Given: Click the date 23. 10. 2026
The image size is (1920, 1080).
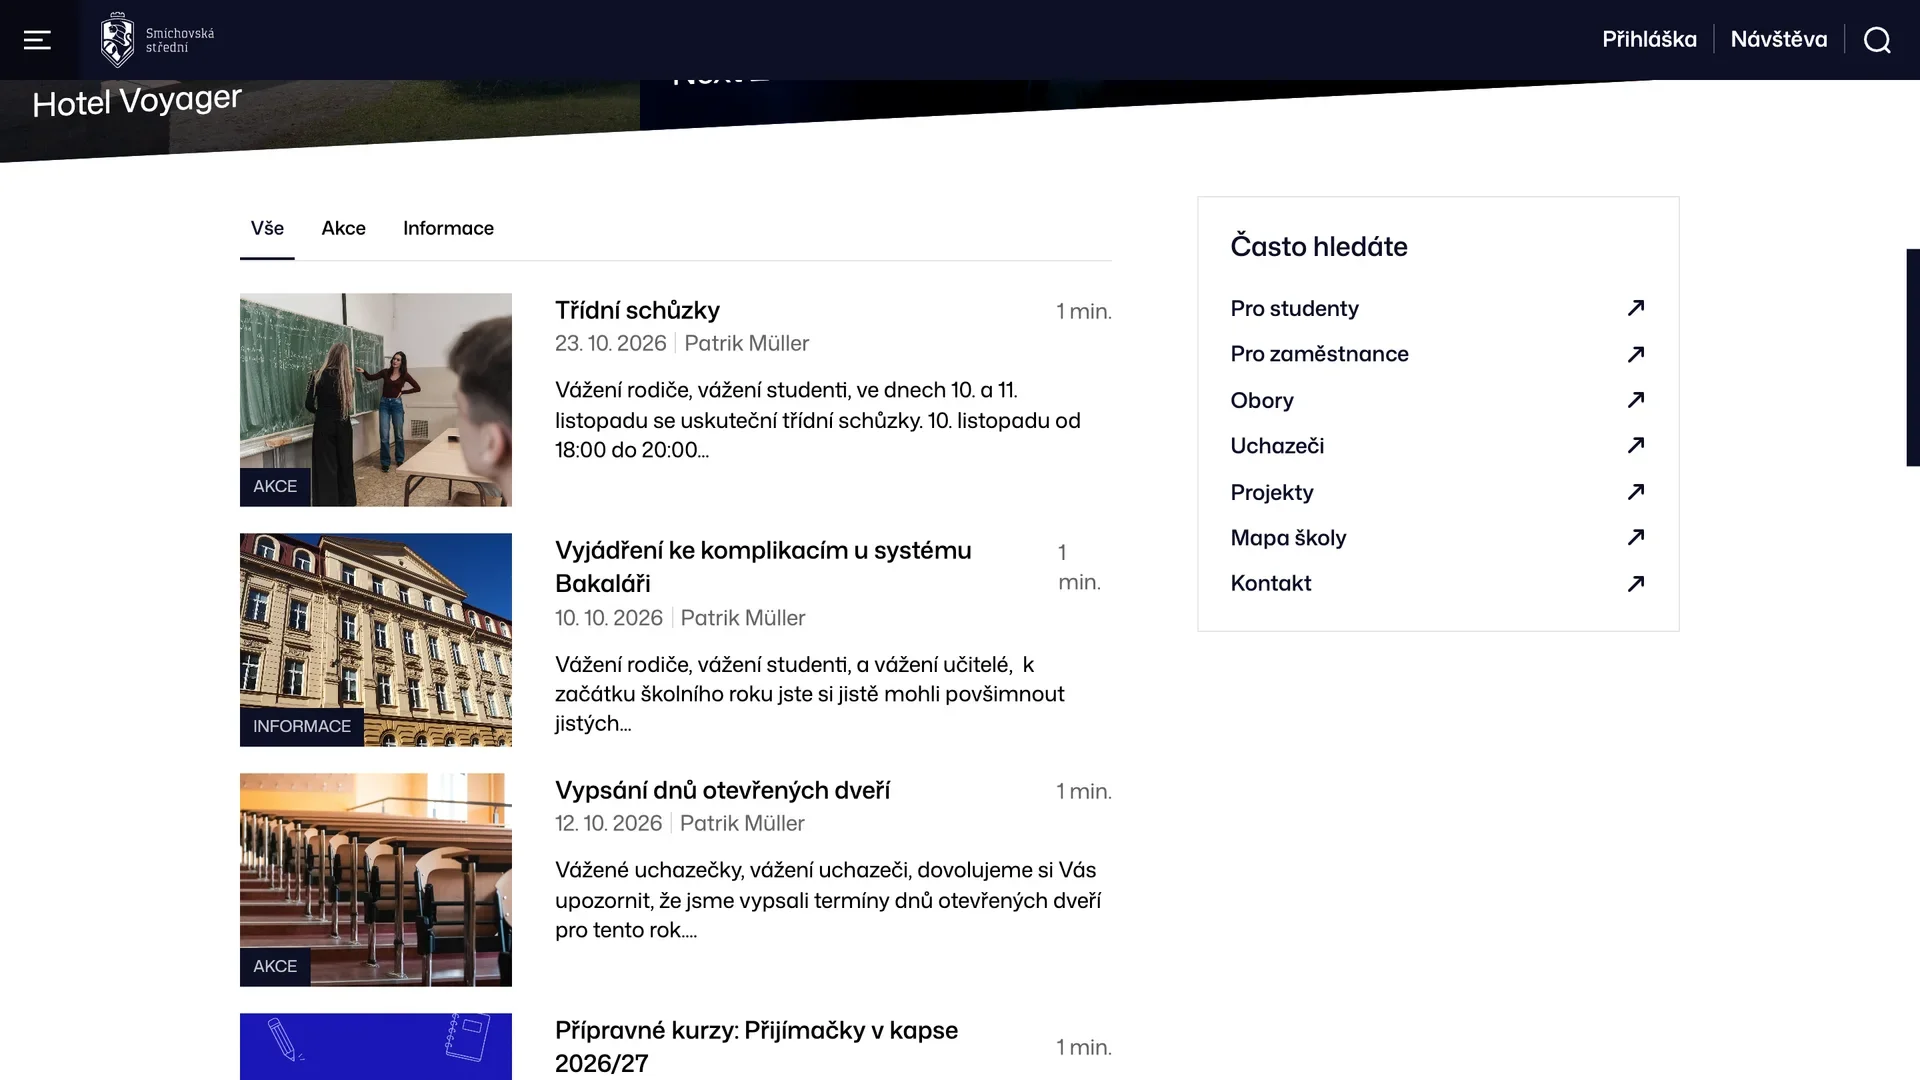Looking at the screenshot, I should click(x=611, y=343).
